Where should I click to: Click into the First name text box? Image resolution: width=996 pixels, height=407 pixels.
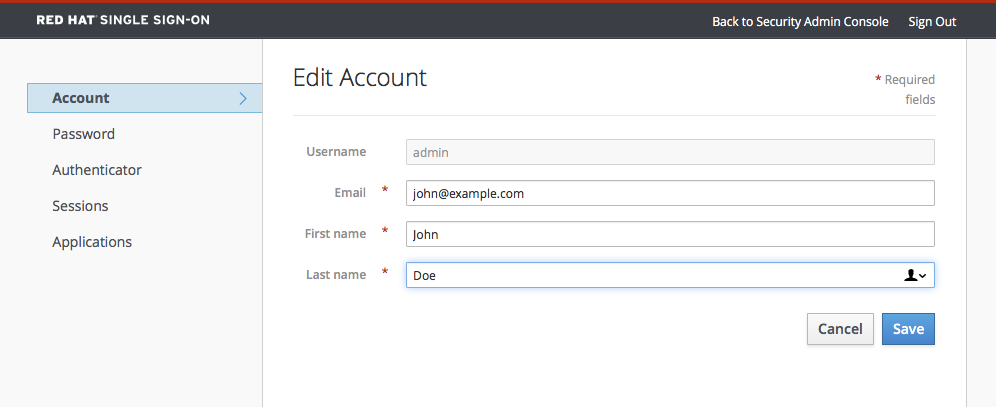tap(669, 234)
